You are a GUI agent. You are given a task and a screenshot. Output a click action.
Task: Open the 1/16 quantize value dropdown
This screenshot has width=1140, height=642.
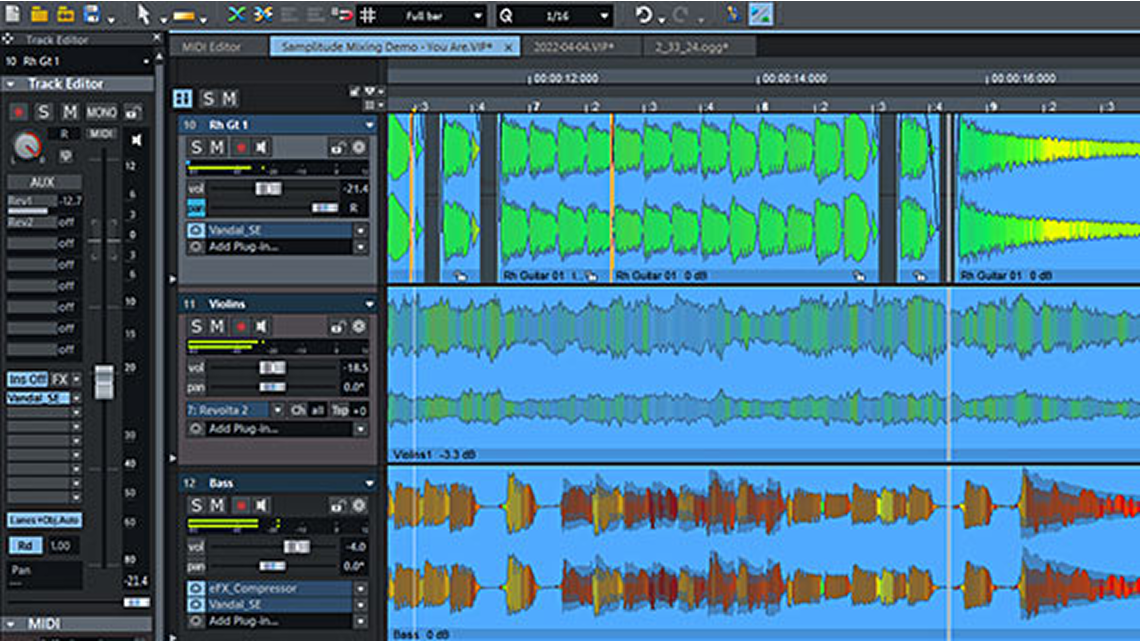coord(604,15)
